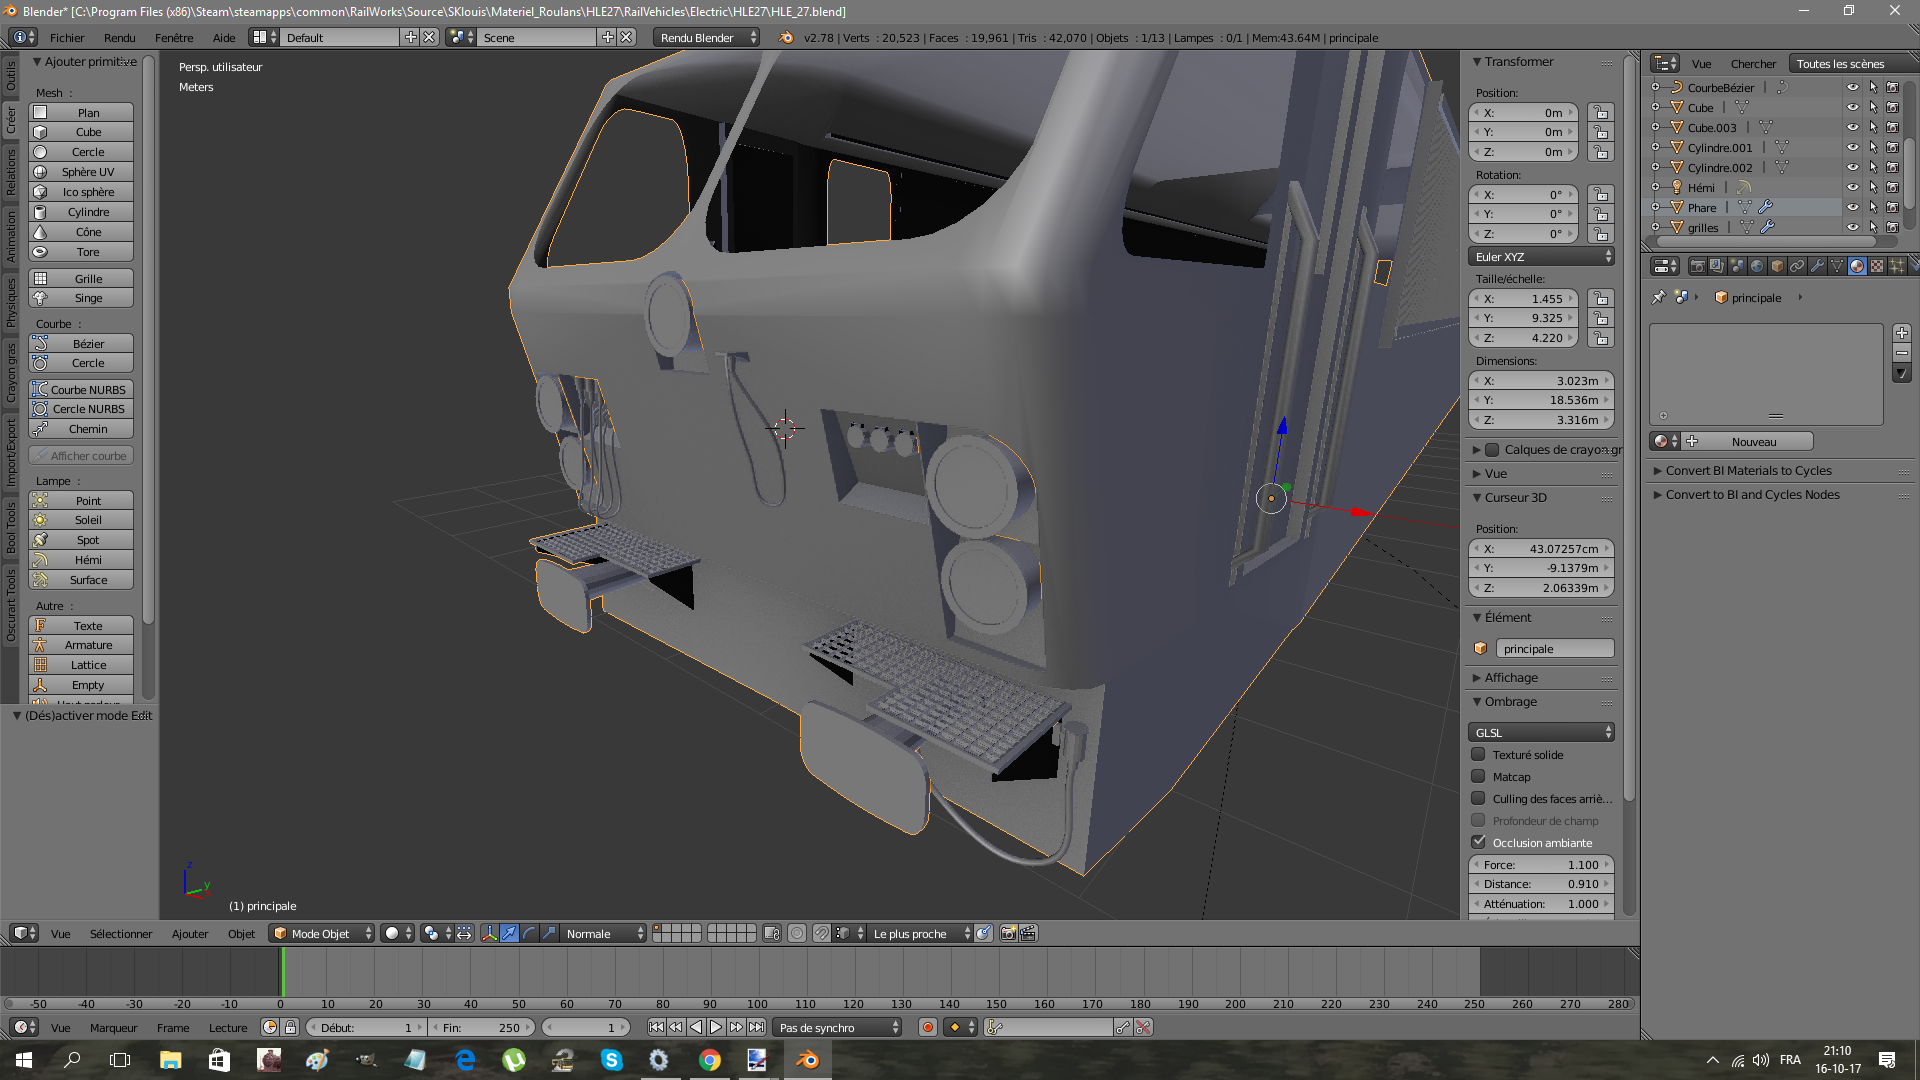
Task: Open the Physiques tab in tool shelf
Action: pyautogui.click(x=11, y=302)
